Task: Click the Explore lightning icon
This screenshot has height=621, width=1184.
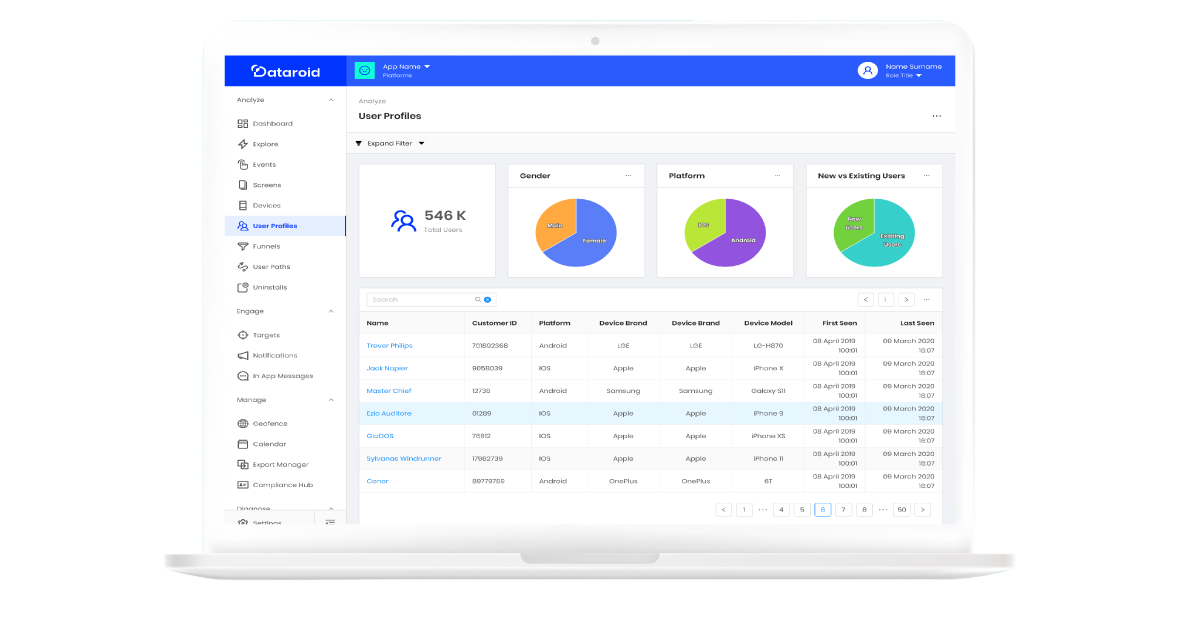Action: [x=242, y=144]
